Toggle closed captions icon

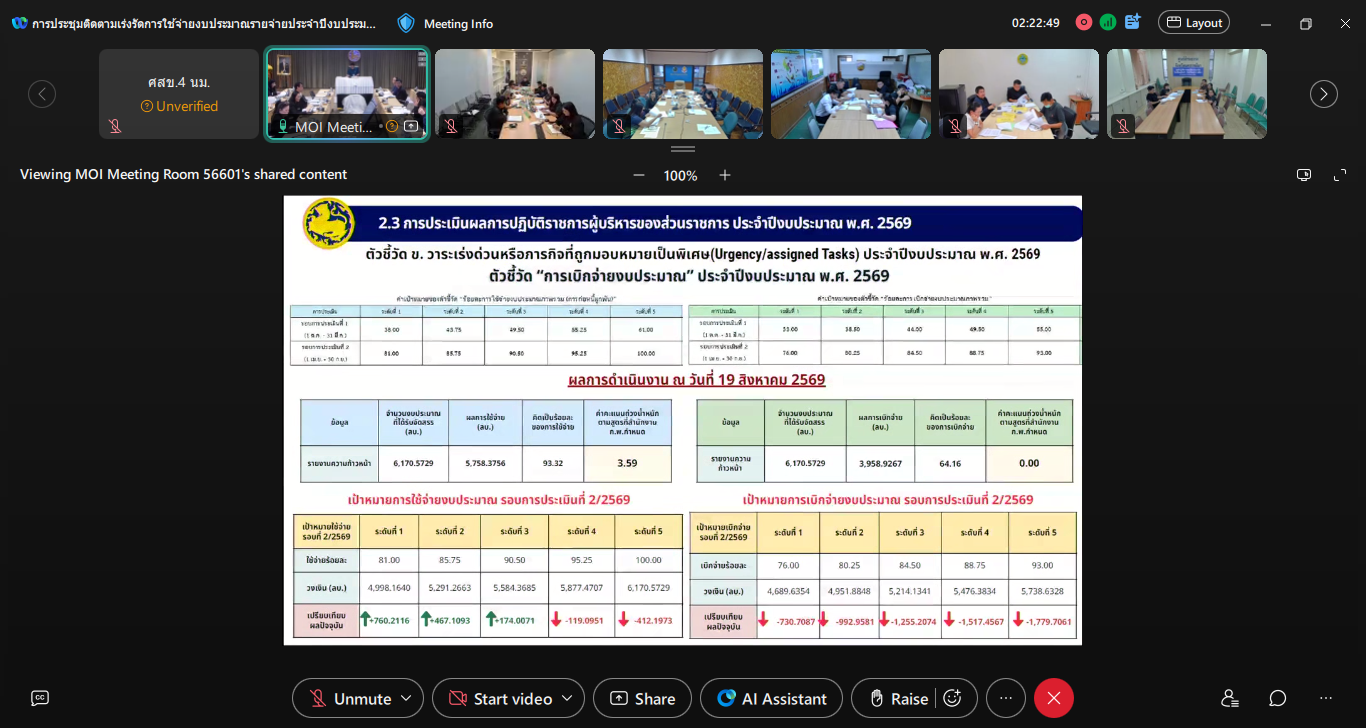pyautogui.click(x=40, y=698)
